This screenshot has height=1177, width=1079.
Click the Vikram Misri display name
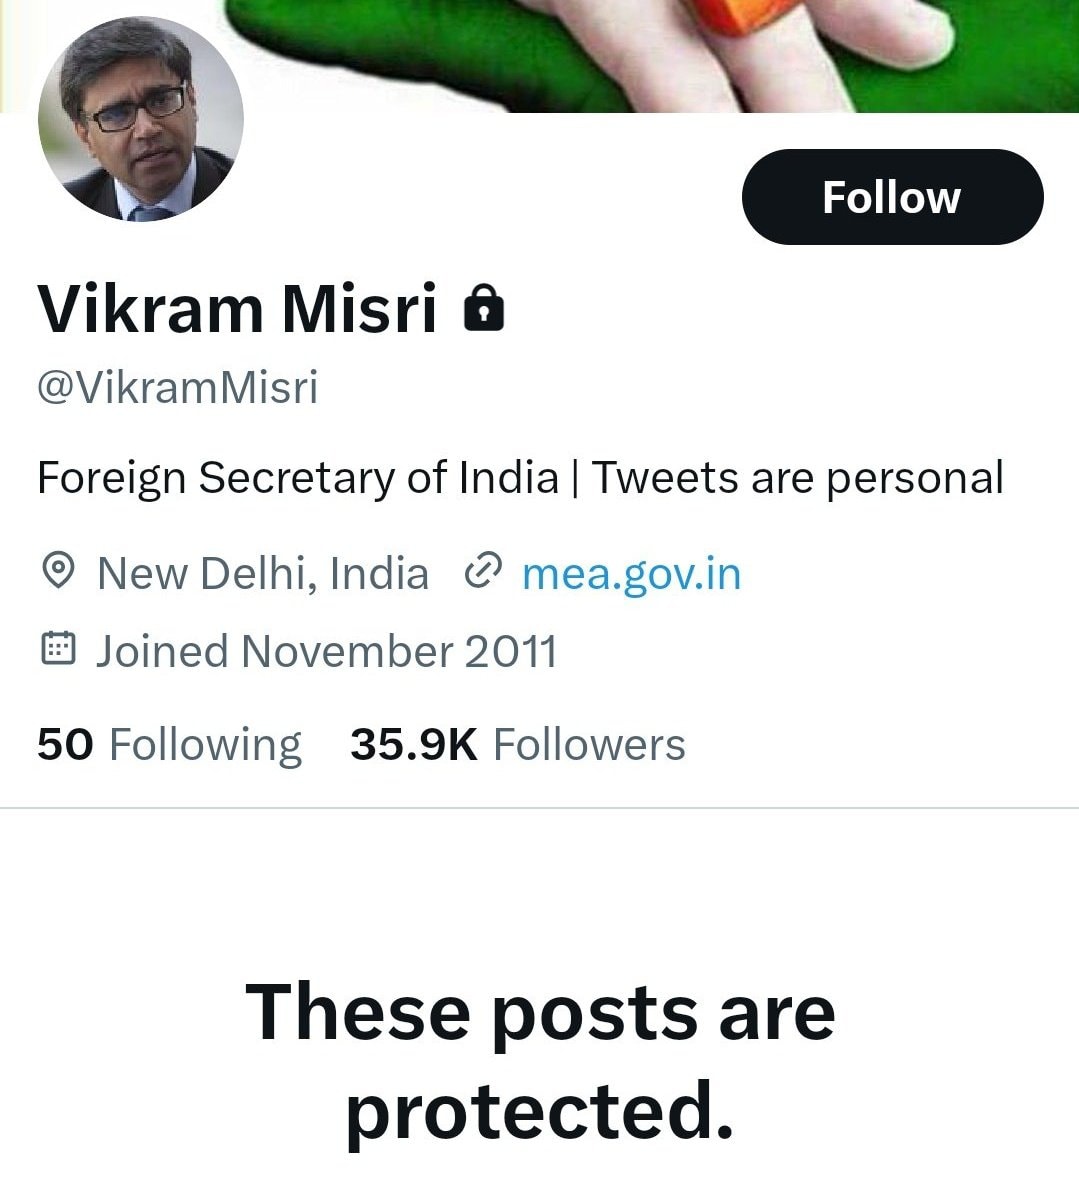point(237,308)
